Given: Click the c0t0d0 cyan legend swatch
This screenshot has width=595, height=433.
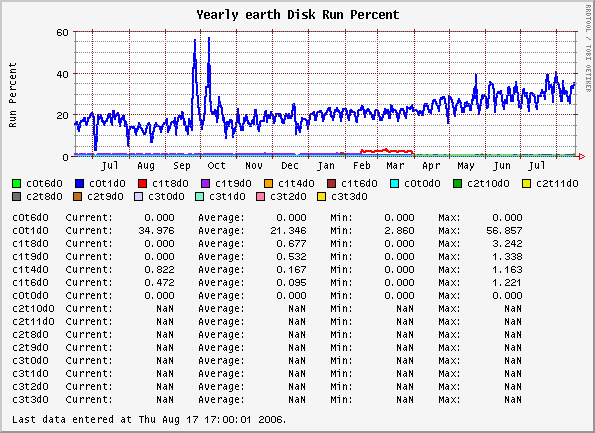Looking at the screenshot, I should pyautogui.click(x=395, y=184).
